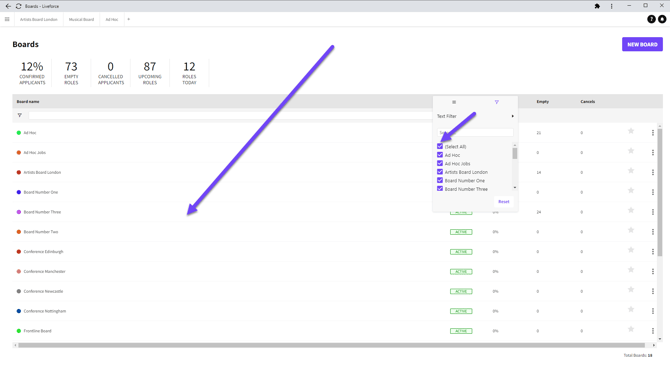Open Ad Hoc Jobs row options menu
Image resolution: width=670 pixels, height=373 pixels.
pos(653,153)
